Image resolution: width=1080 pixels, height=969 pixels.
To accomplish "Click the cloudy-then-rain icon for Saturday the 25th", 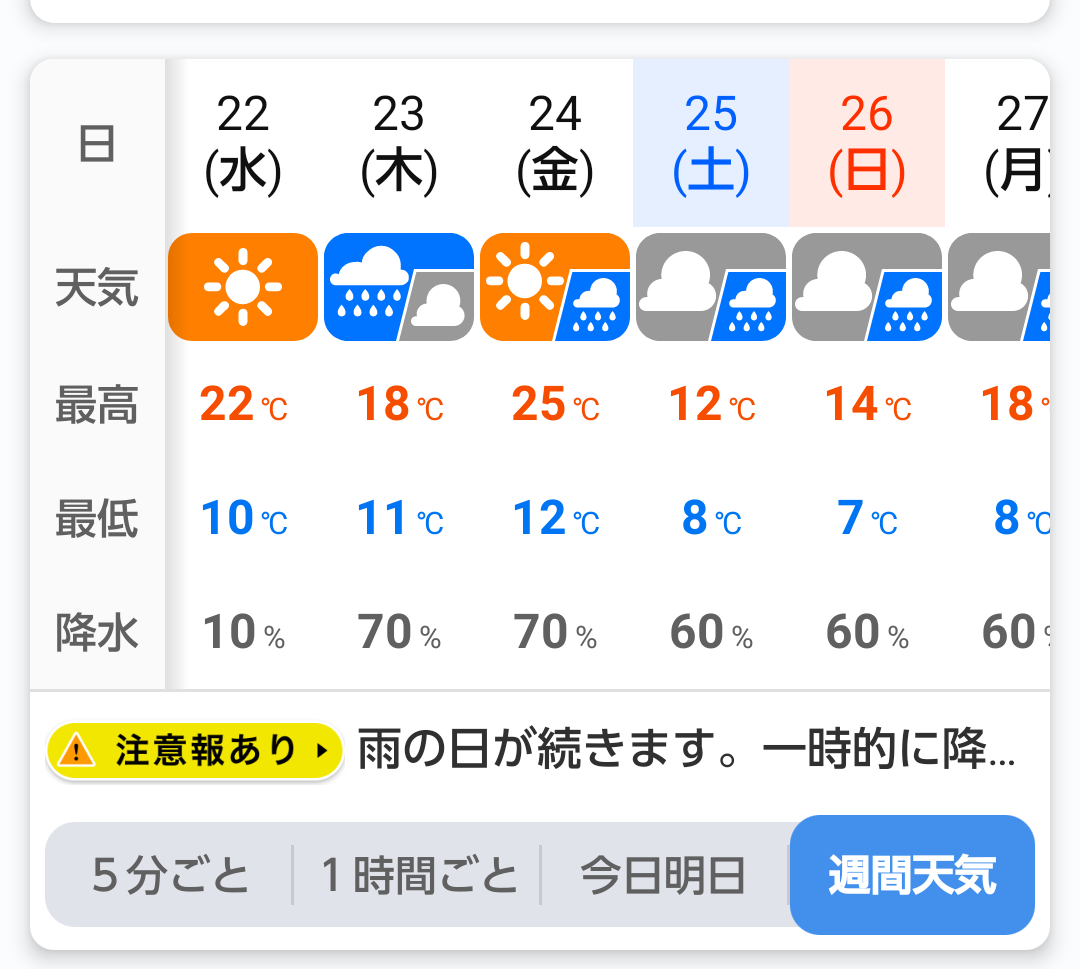I will pyautogui.click(x=711, y=286).
